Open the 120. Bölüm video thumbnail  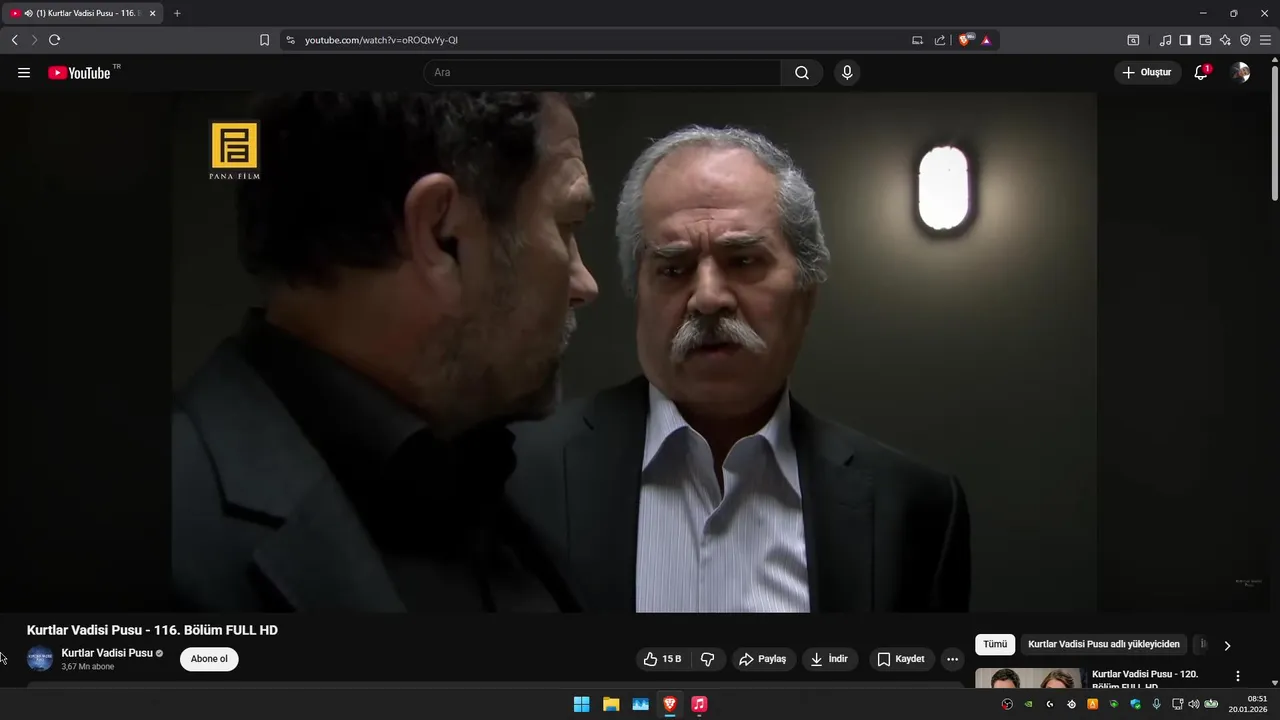1029,679
